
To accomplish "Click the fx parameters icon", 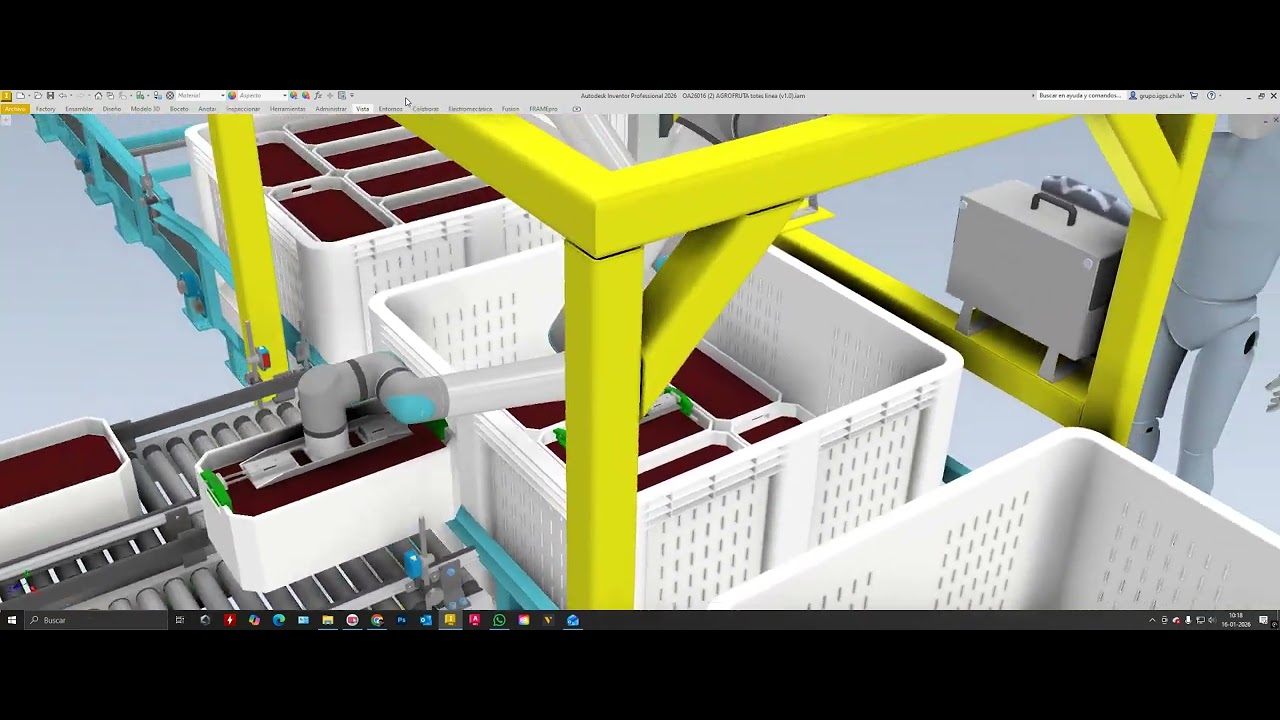I will (x=318, y=96).
